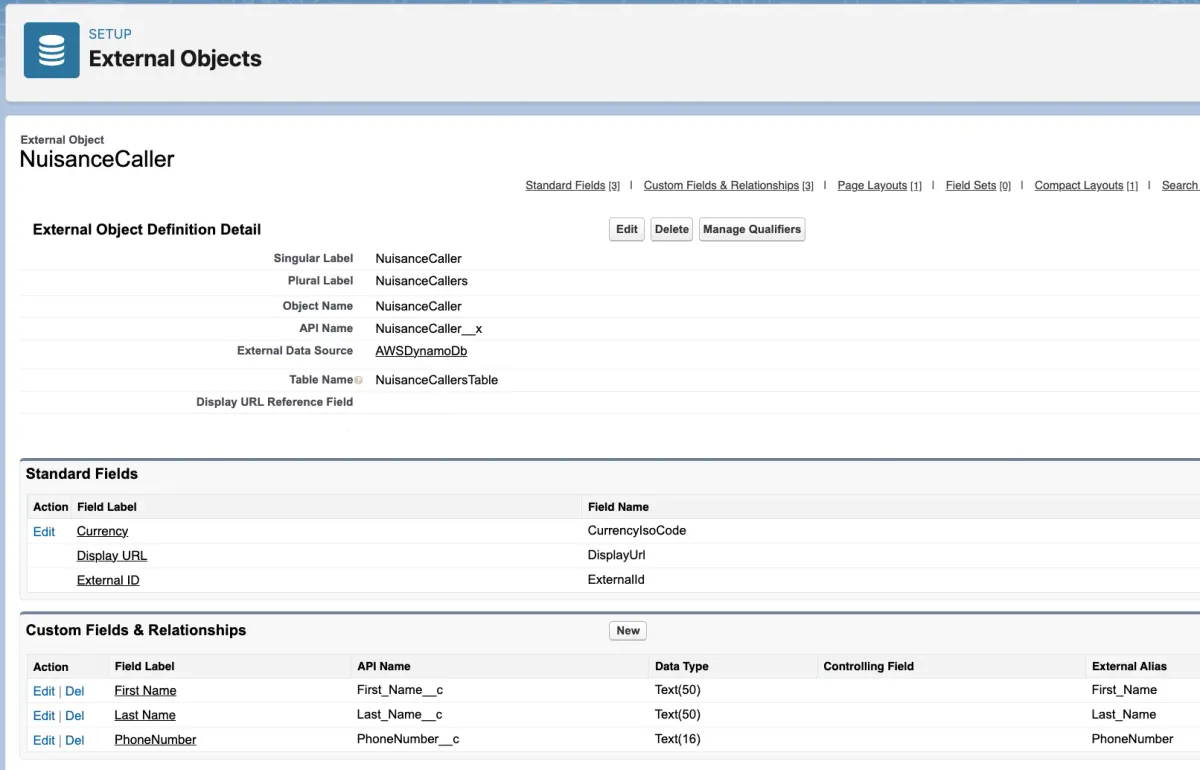Delete the First Name custom field
Viewport: 1200px width, 770px height.
tap(75, 691)
